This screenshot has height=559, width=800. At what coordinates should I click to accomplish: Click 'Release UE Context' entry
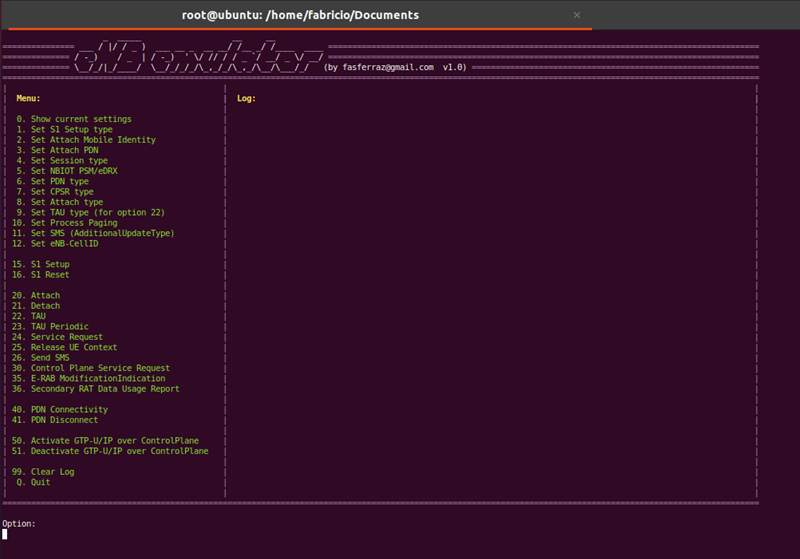click(x=64, y=347)
